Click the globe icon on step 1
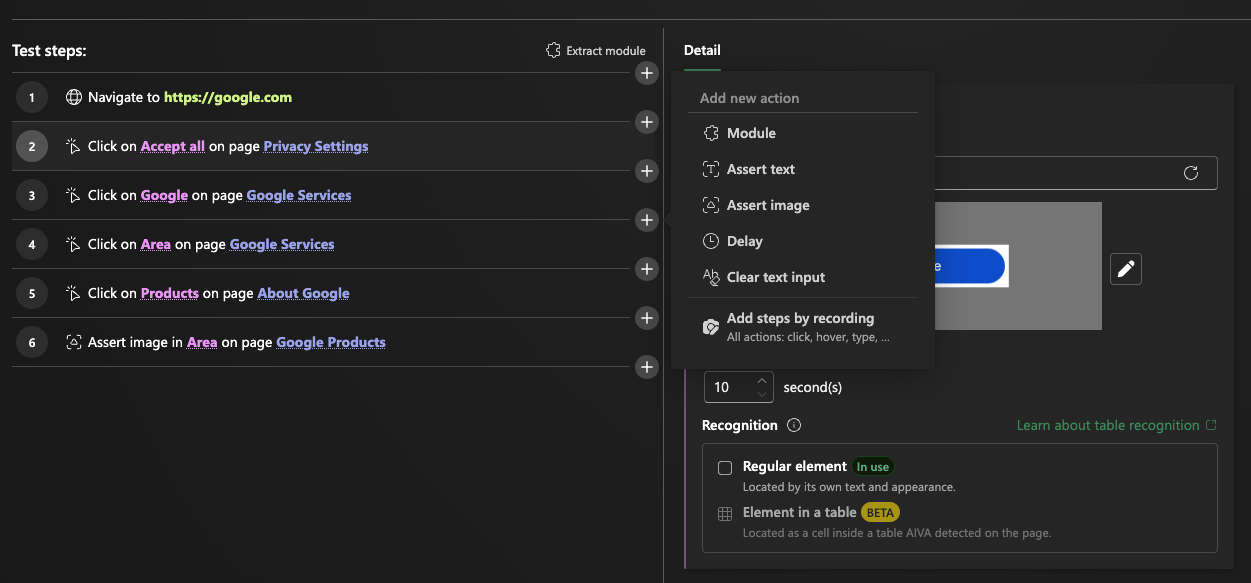Screen dimensions: 1251x583 tap(73, 97)
